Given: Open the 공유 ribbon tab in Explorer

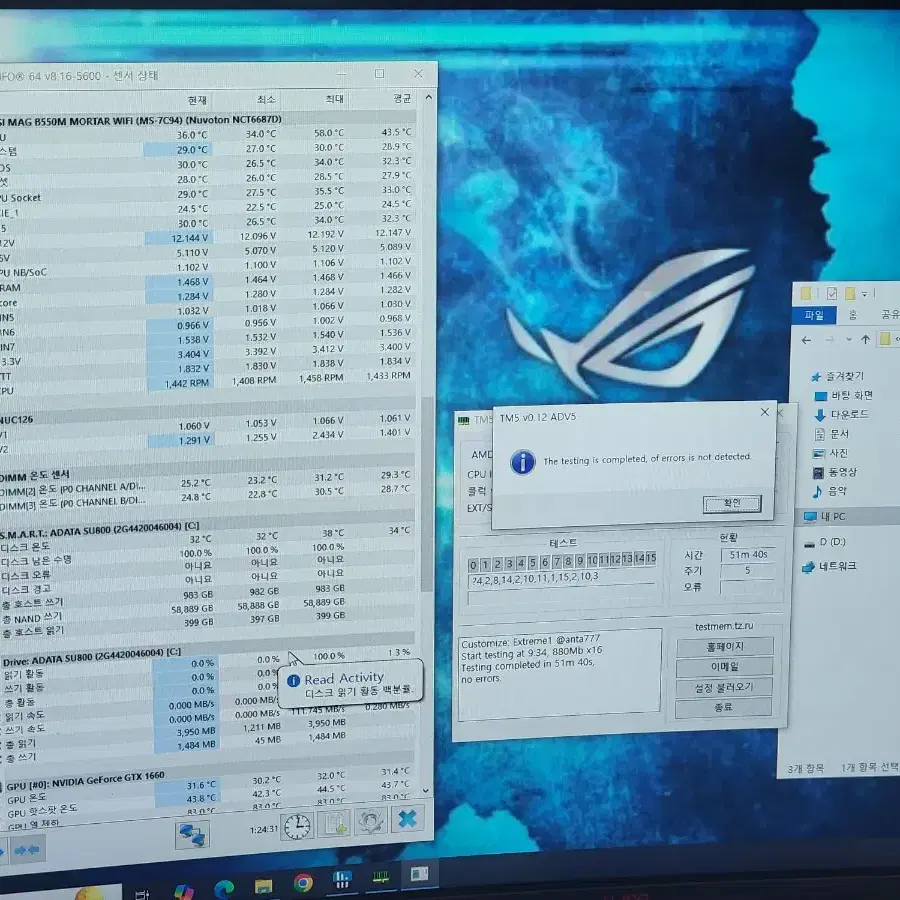Looking at the screenshot, I should (x=890, y=314).
